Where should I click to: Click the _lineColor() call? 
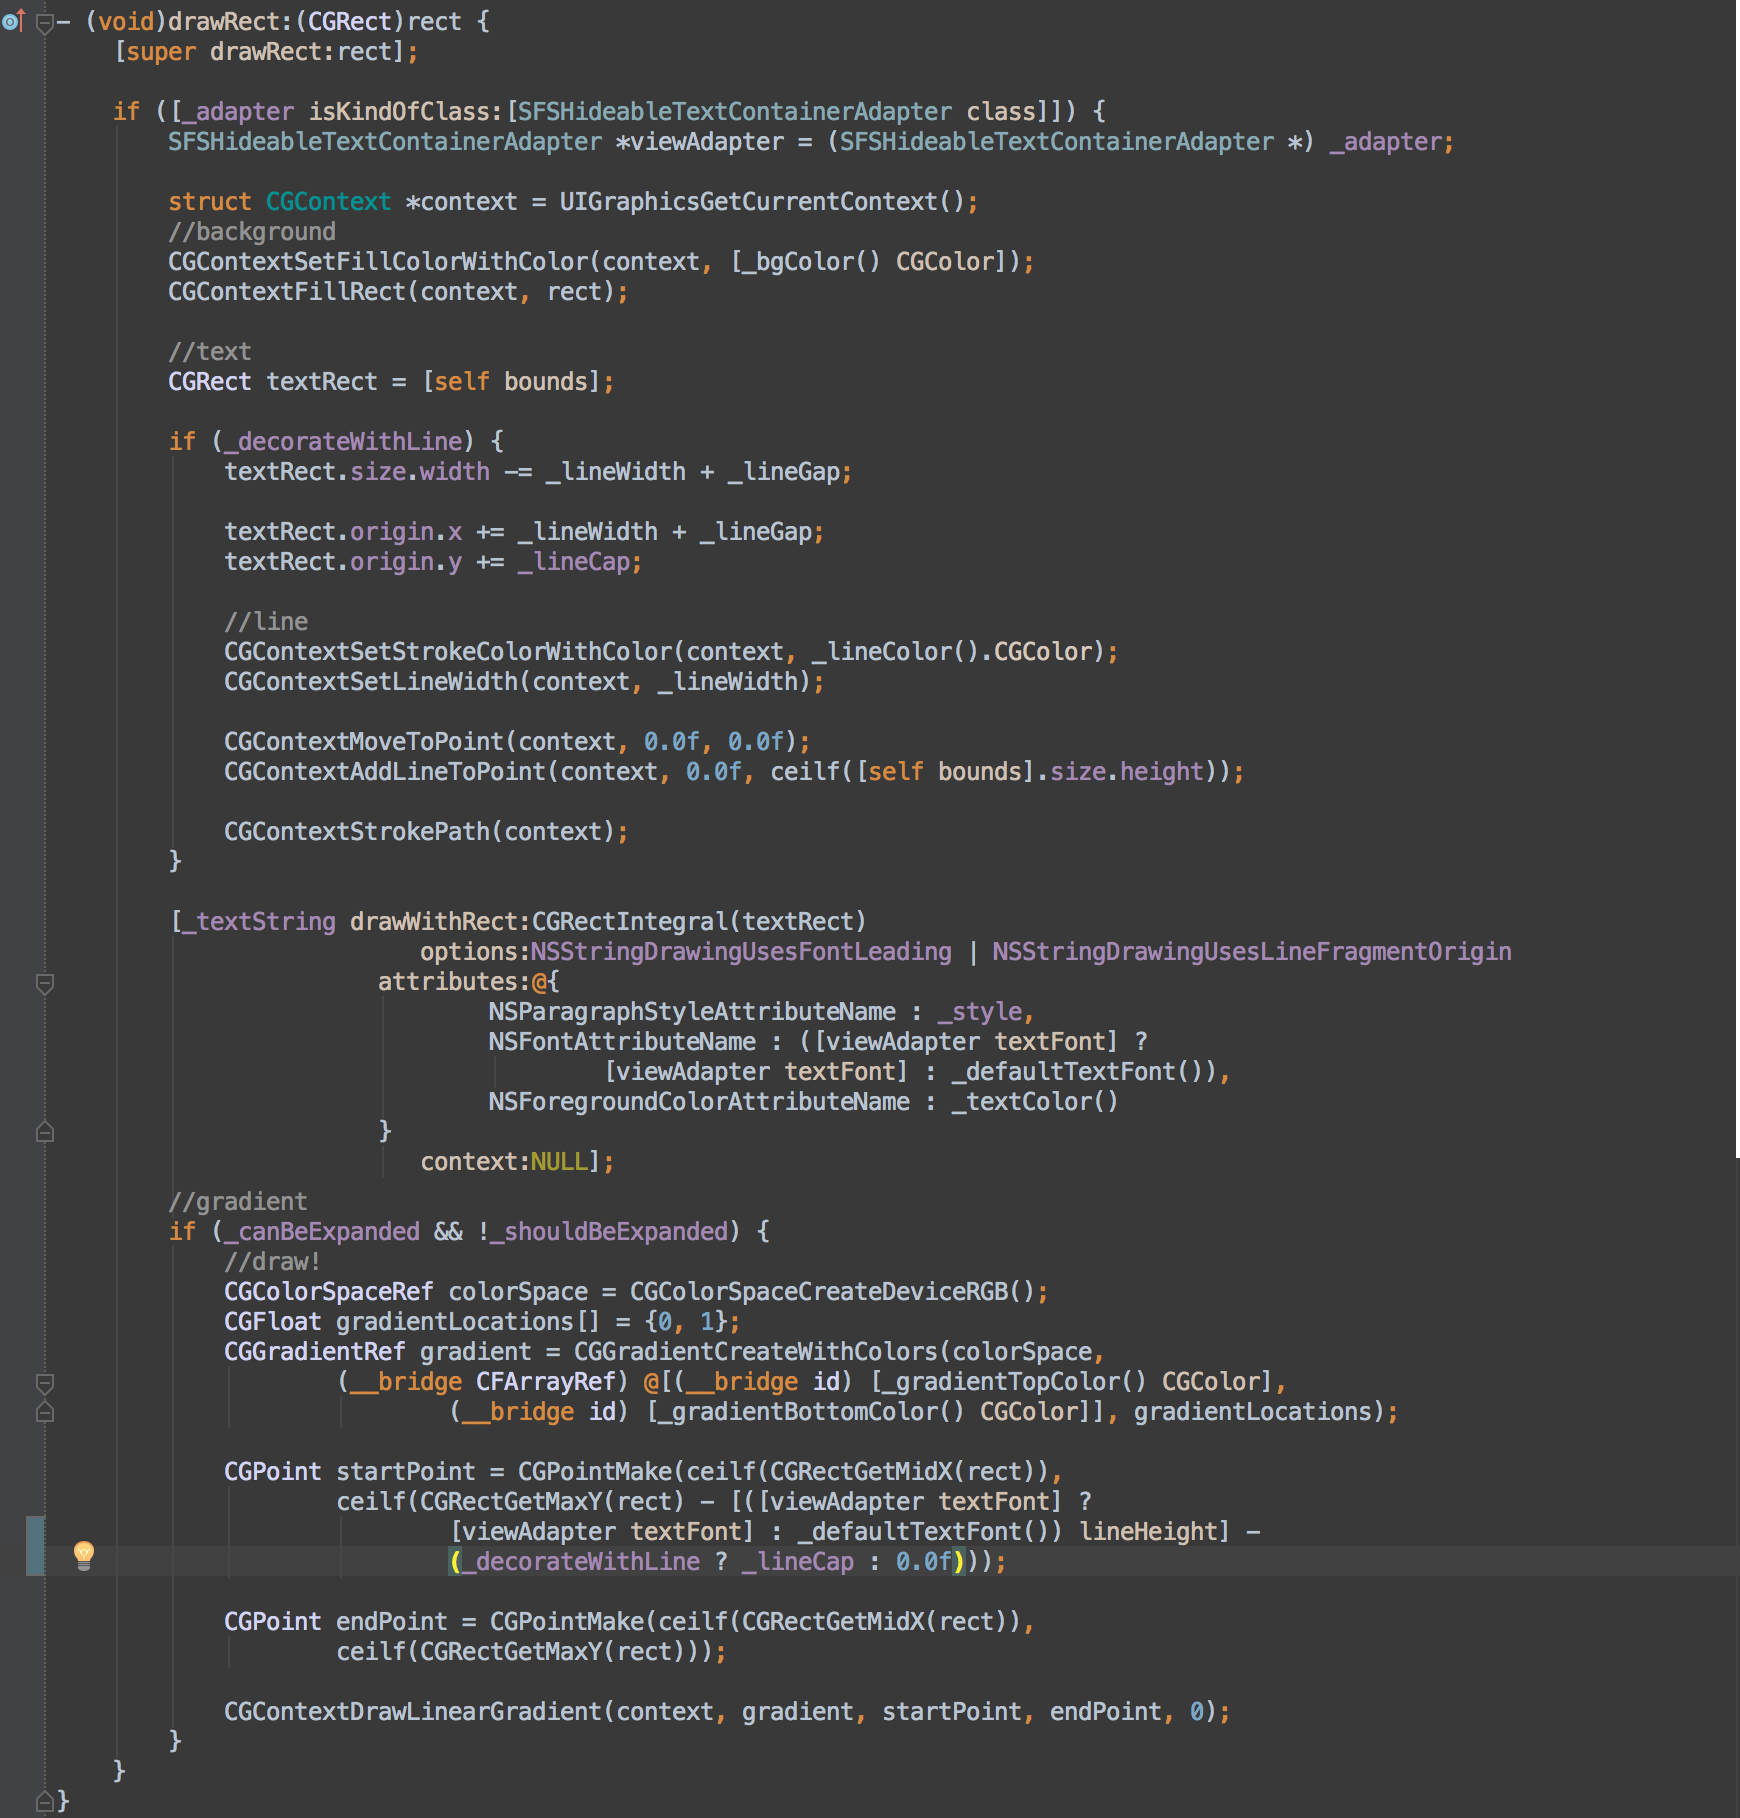(x=896, y=652)
